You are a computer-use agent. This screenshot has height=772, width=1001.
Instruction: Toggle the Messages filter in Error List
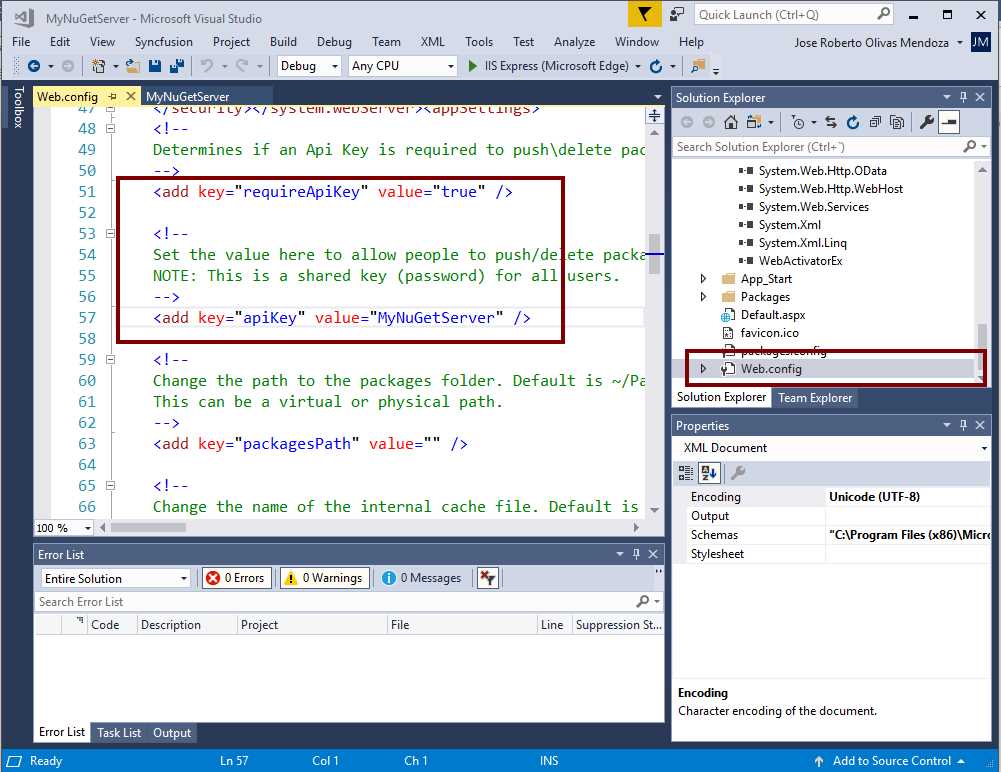point(423,578)
